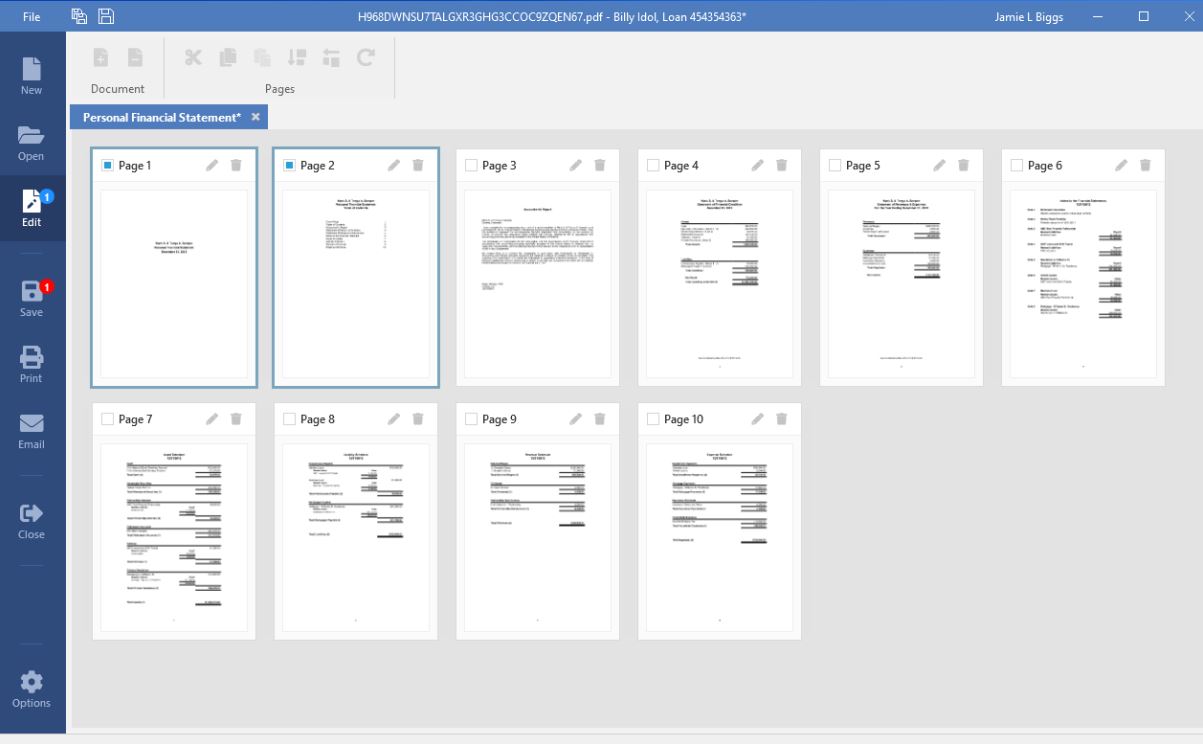1203x744 pixels.
Task: Open Options from the sidebar
Action: [x=32, y=690]
